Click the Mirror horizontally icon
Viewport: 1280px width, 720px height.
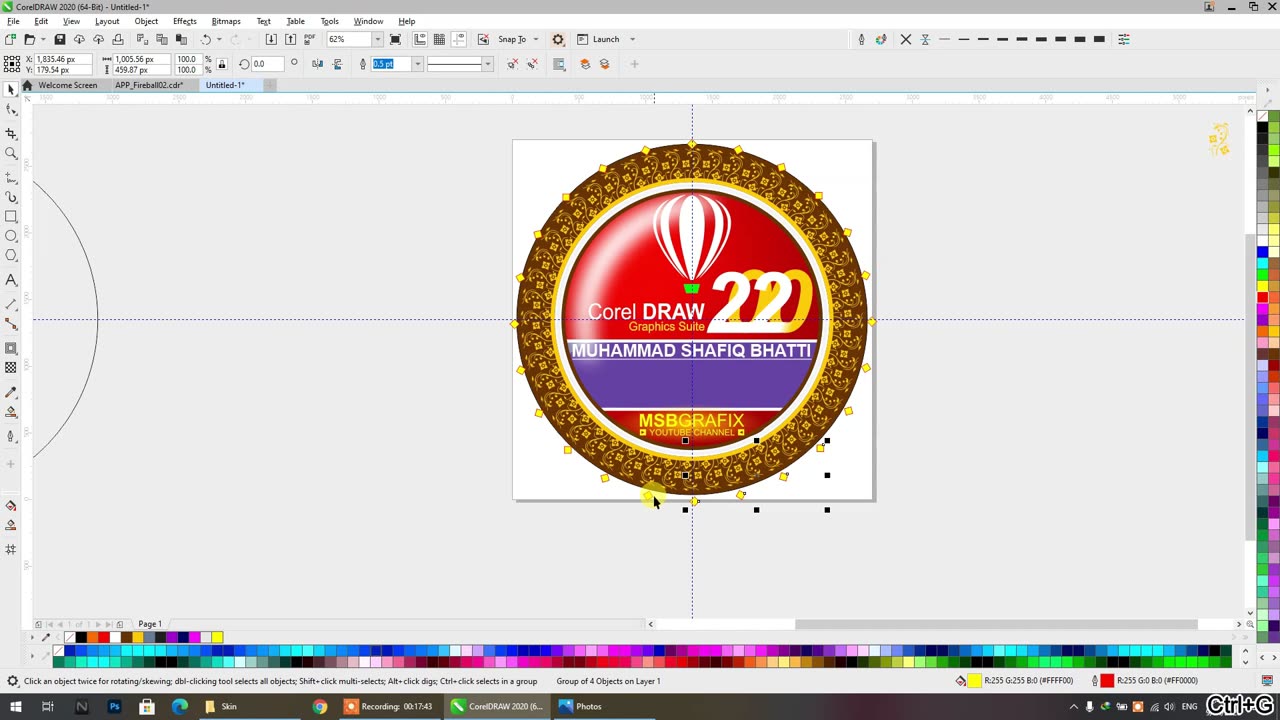317,64
